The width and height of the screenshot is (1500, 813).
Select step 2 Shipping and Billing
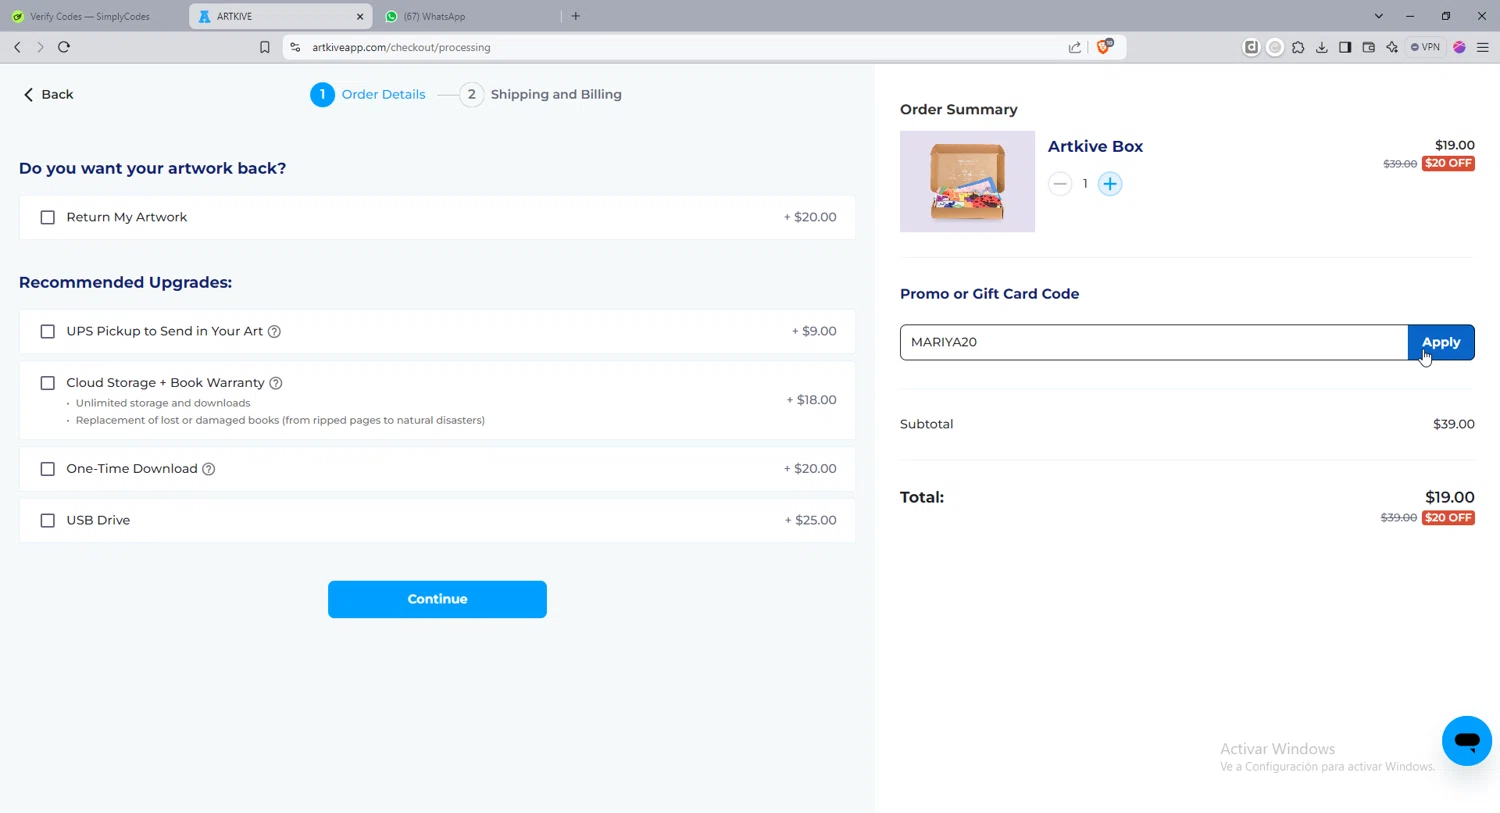pos(541,94)
